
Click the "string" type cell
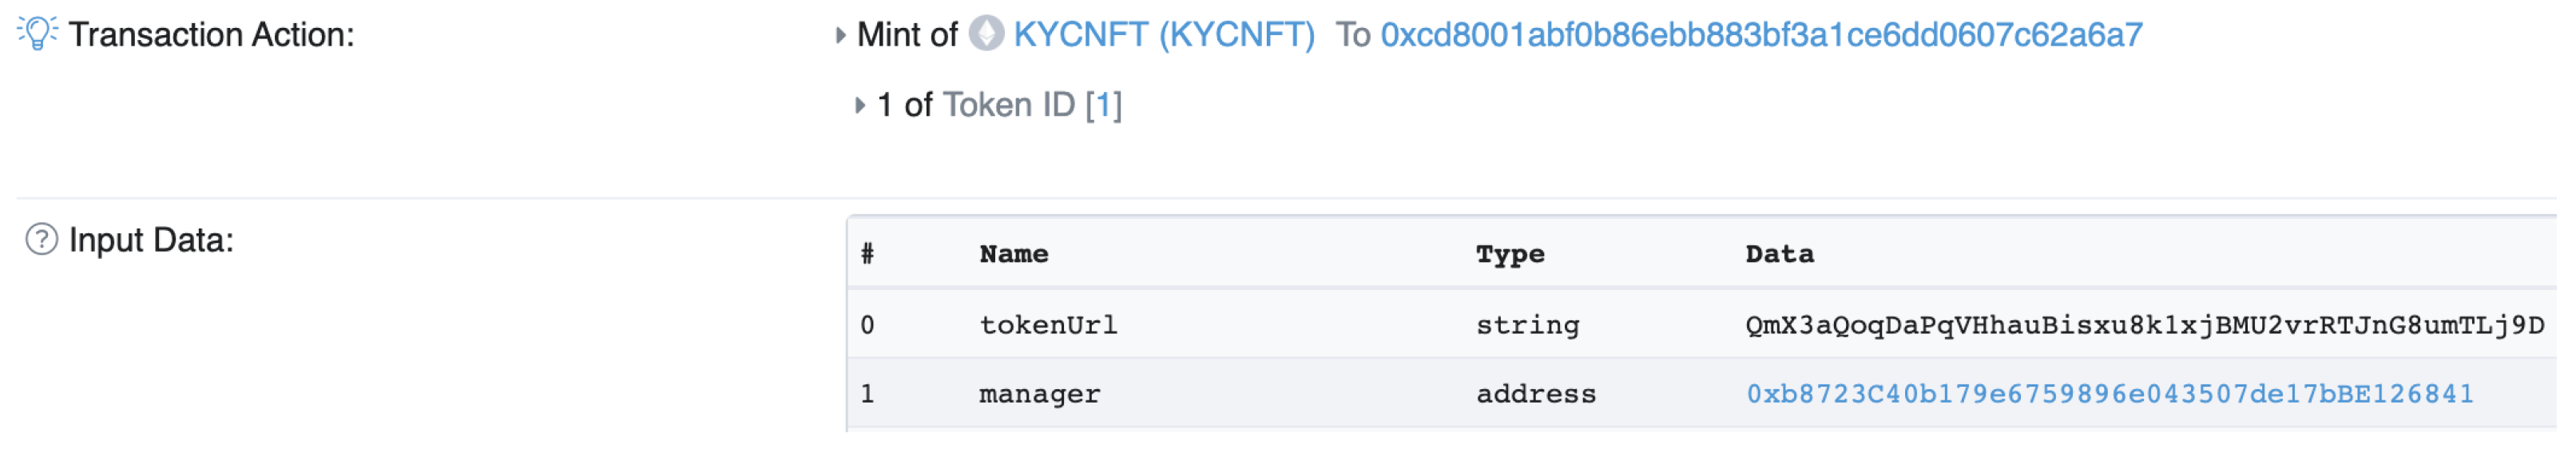pyautogui.click(x=1527, y=325)
